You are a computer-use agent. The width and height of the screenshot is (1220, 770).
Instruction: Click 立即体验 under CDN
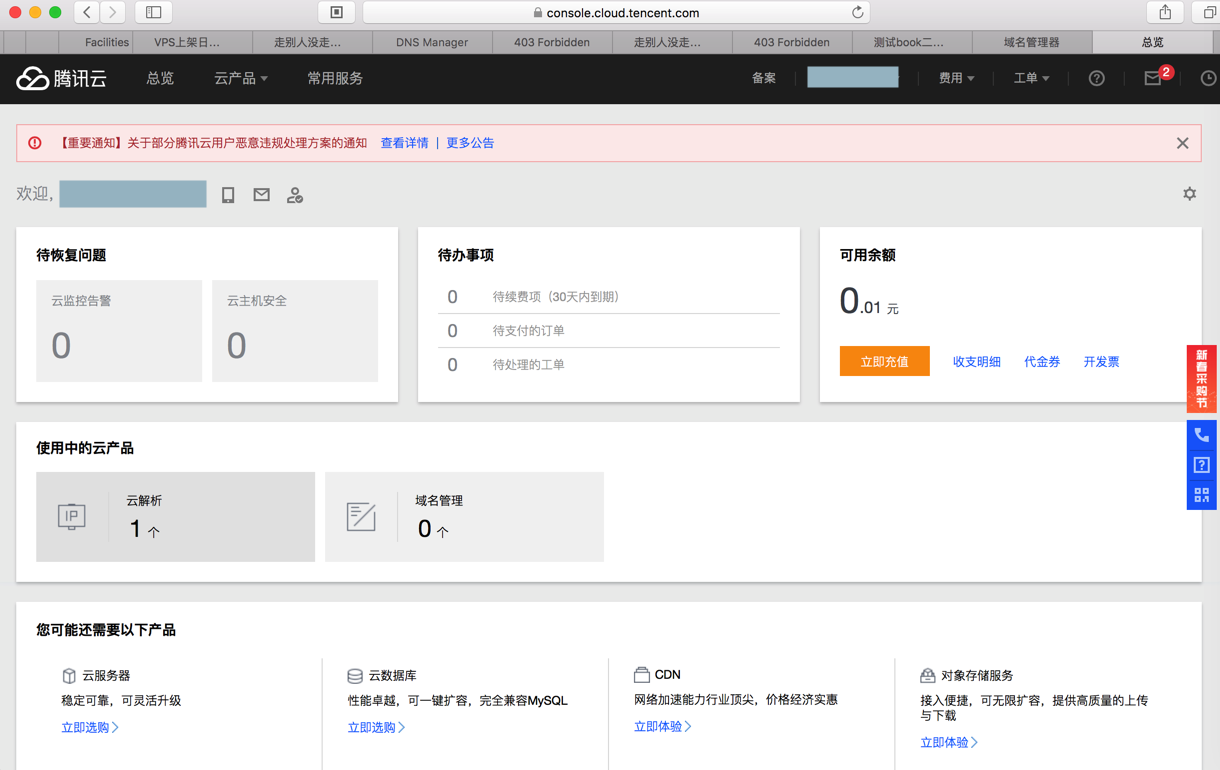pos(662,726)
